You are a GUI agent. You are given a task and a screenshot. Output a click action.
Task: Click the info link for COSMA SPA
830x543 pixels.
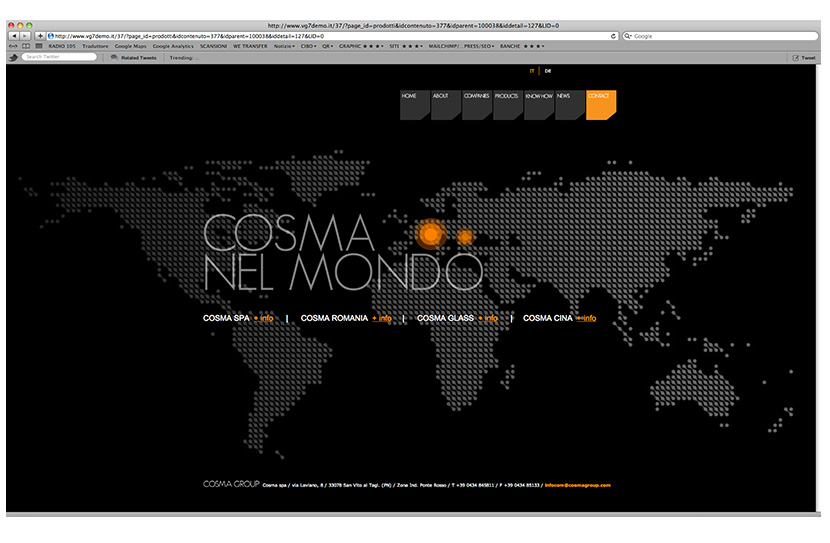tap(264, 318)
